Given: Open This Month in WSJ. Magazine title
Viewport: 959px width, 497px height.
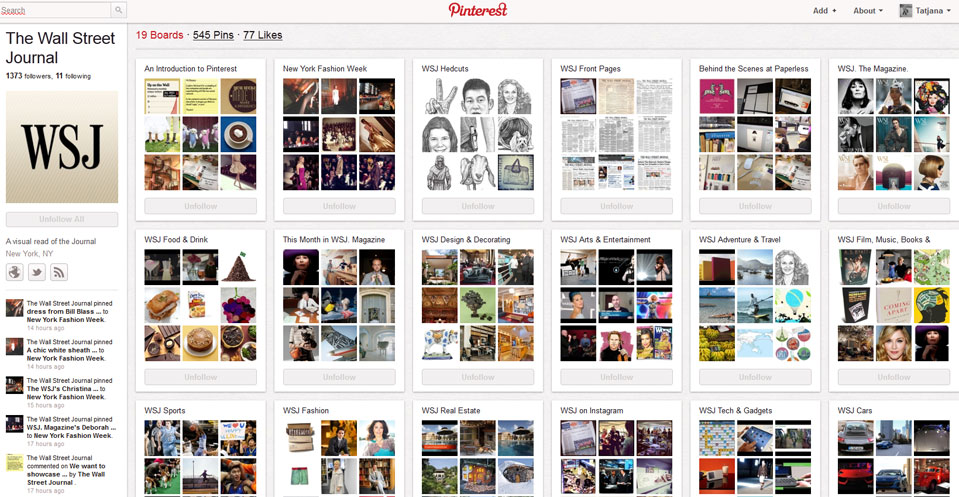Looking at the screenshot, I should [334, 240].
